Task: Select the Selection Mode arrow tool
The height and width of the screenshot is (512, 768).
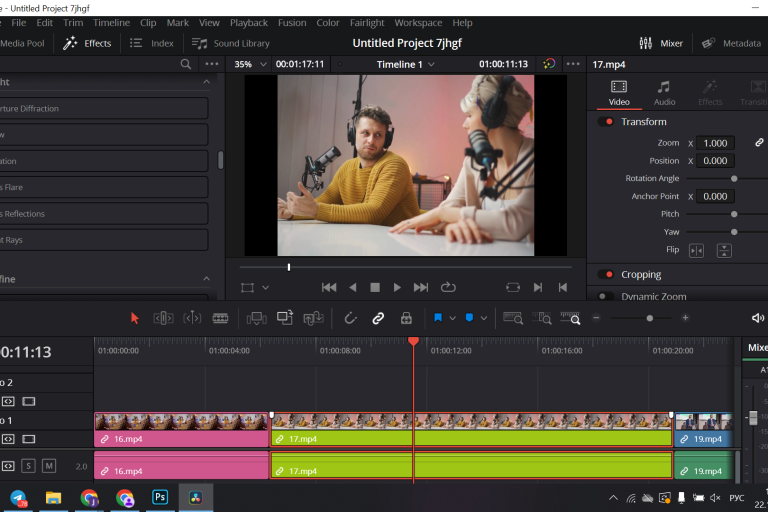Action: coord(135,318)
